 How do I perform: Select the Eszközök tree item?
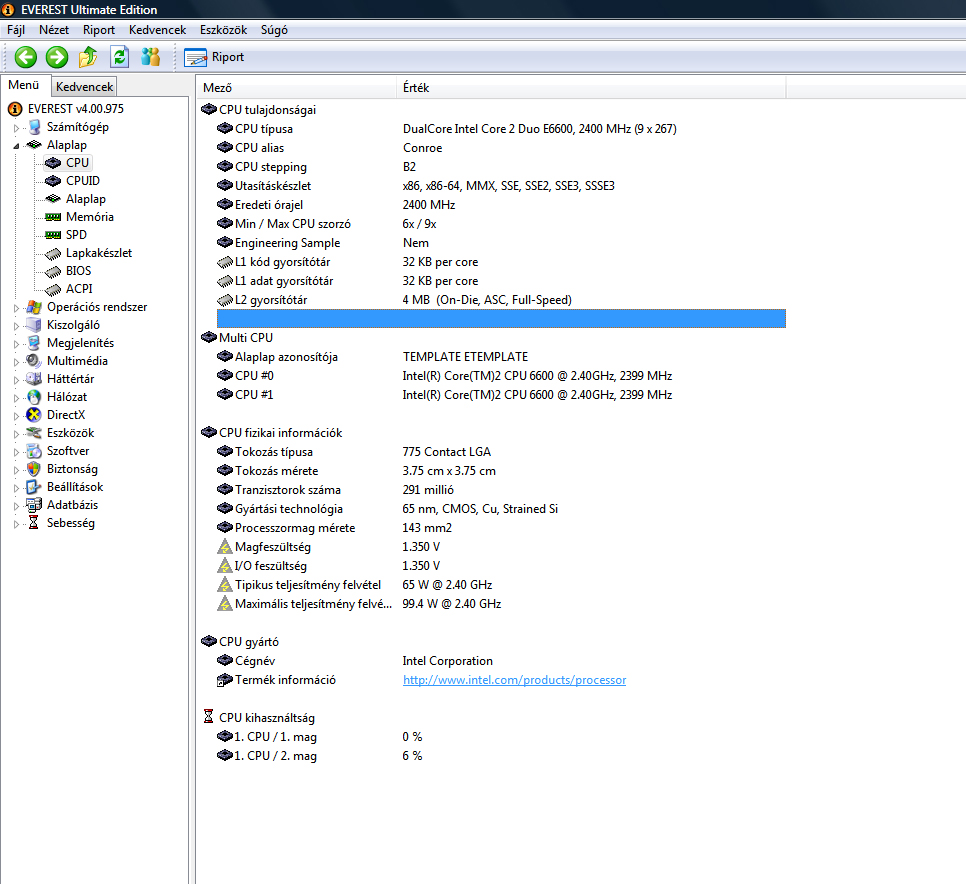70,433
